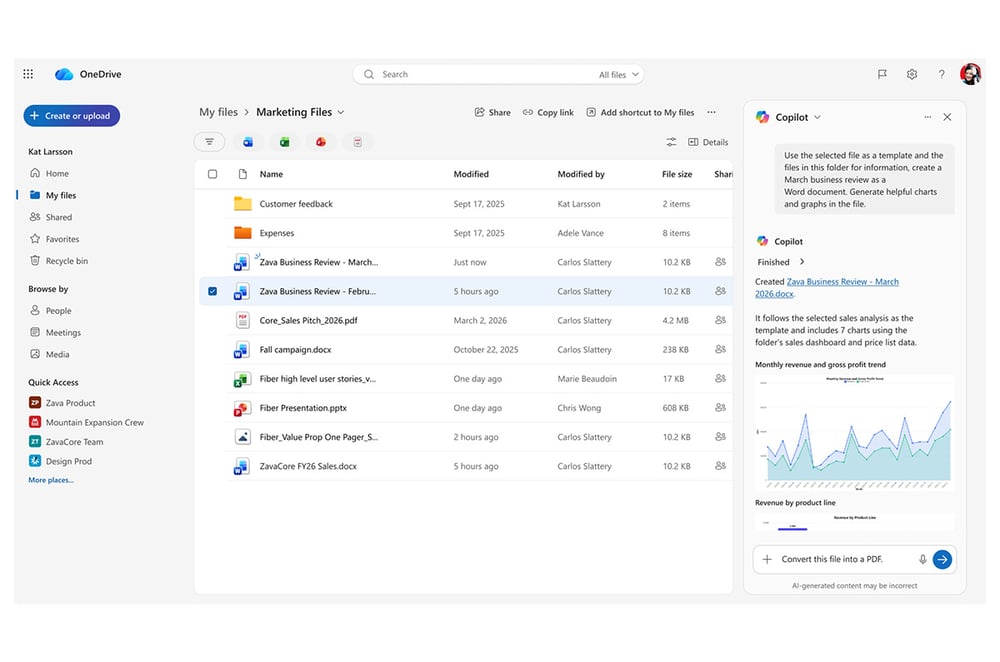The image size is (1000, 662).
Task: Click the file type column header icon
Action: 242,174
